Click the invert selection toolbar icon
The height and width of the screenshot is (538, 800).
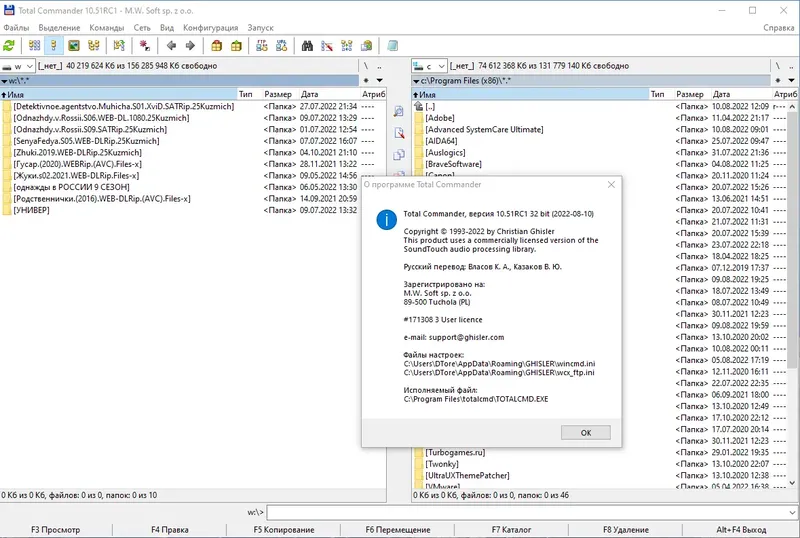119,45
